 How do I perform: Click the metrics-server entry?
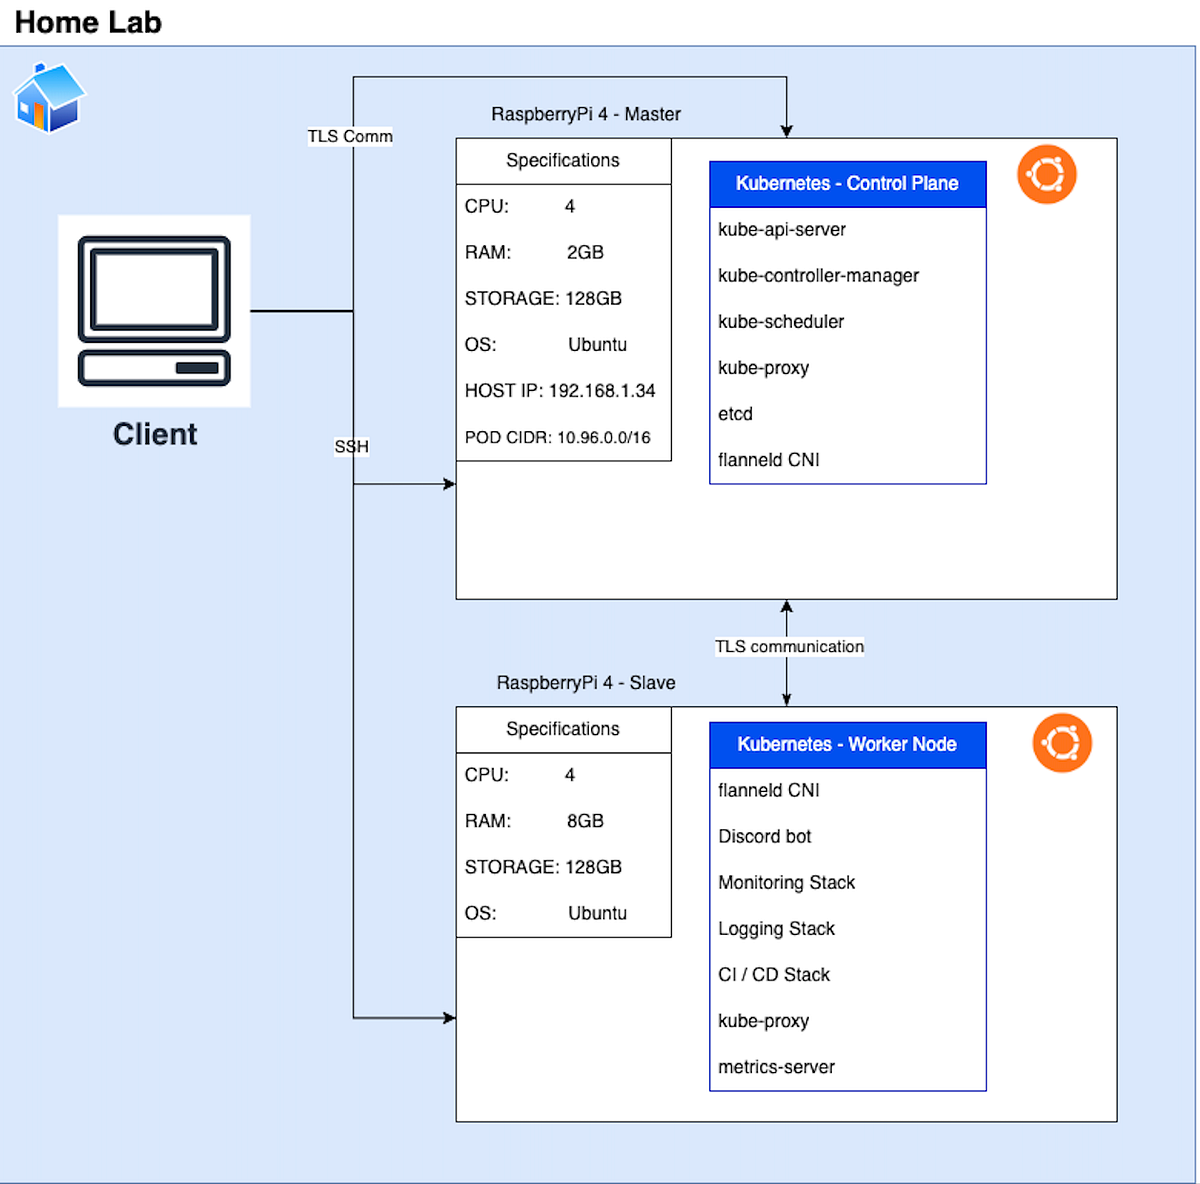click(x=776, y=1066)
